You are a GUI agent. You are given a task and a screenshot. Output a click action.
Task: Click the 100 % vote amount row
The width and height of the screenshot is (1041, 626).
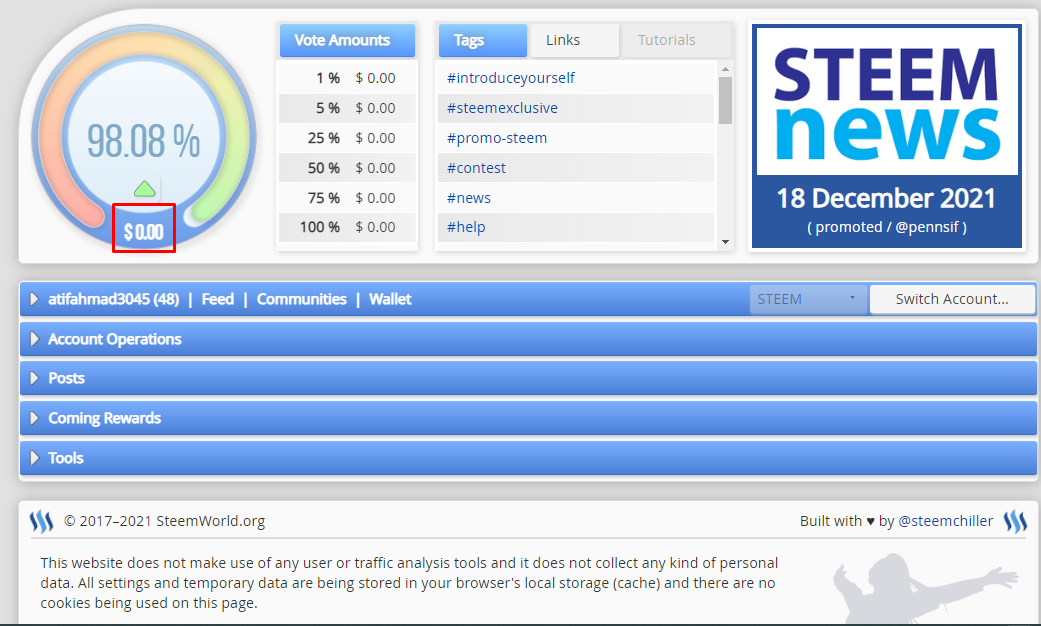pyautogui.click(x=347, y=227)
